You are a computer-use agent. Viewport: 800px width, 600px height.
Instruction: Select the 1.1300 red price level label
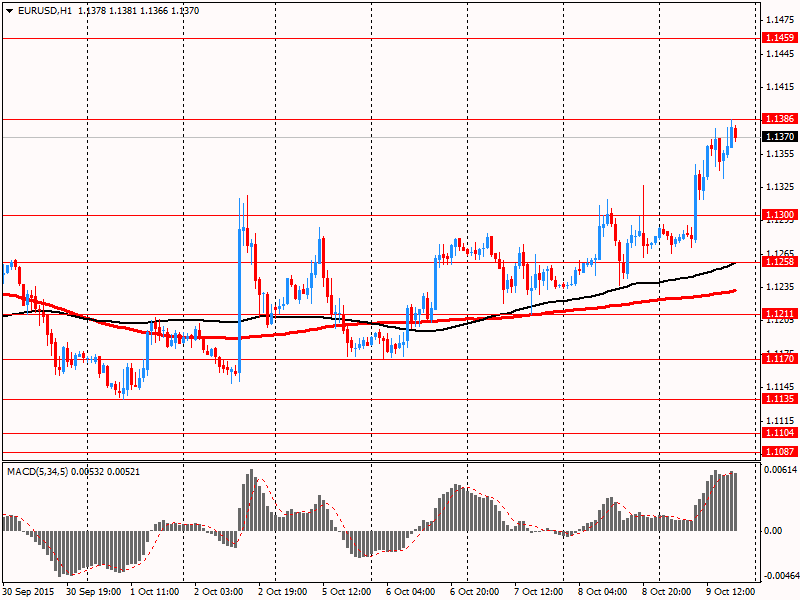click(779, 215)
